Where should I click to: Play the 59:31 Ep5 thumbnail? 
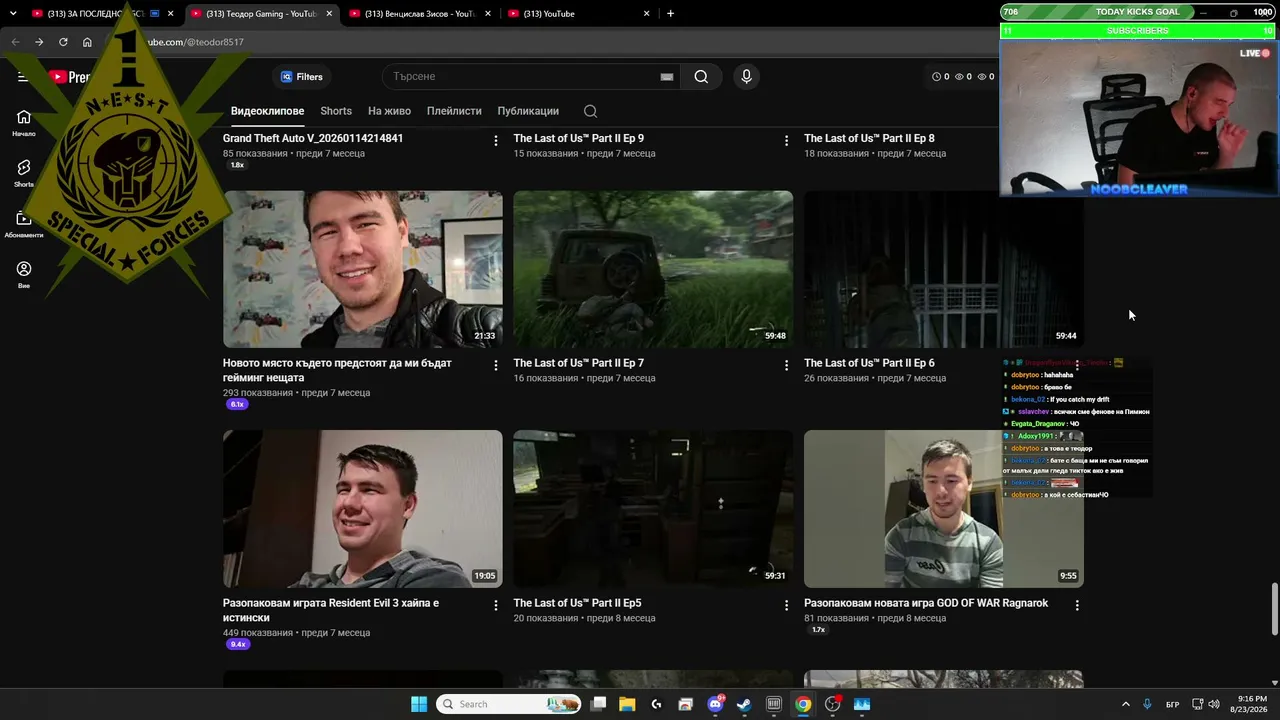coord(653,509)
